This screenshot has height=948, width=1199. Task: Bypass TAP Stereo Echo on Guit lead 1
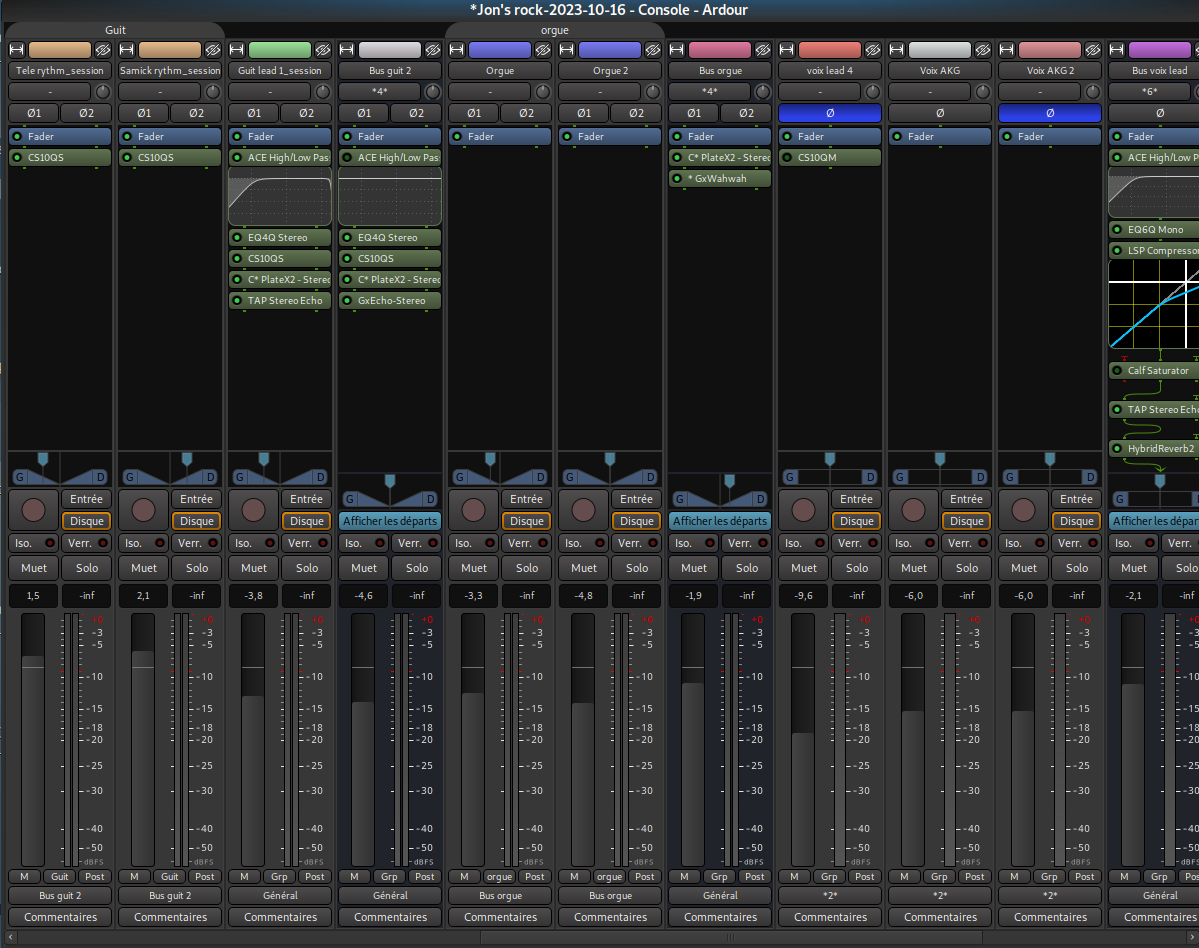pos(238,300)
